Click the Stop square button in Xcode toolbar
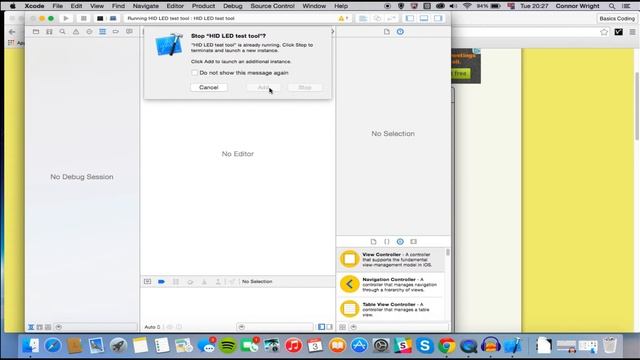This screenshot has width=640, height=360. tap(83, 18)
